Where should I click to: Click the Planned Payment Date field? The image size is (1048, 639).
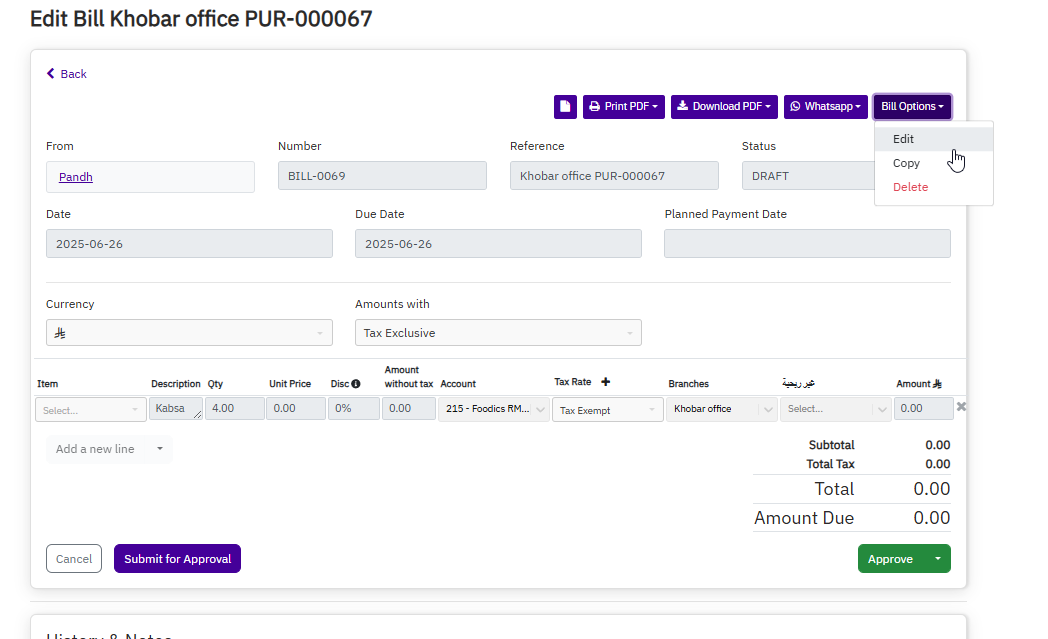click(807, 244)
